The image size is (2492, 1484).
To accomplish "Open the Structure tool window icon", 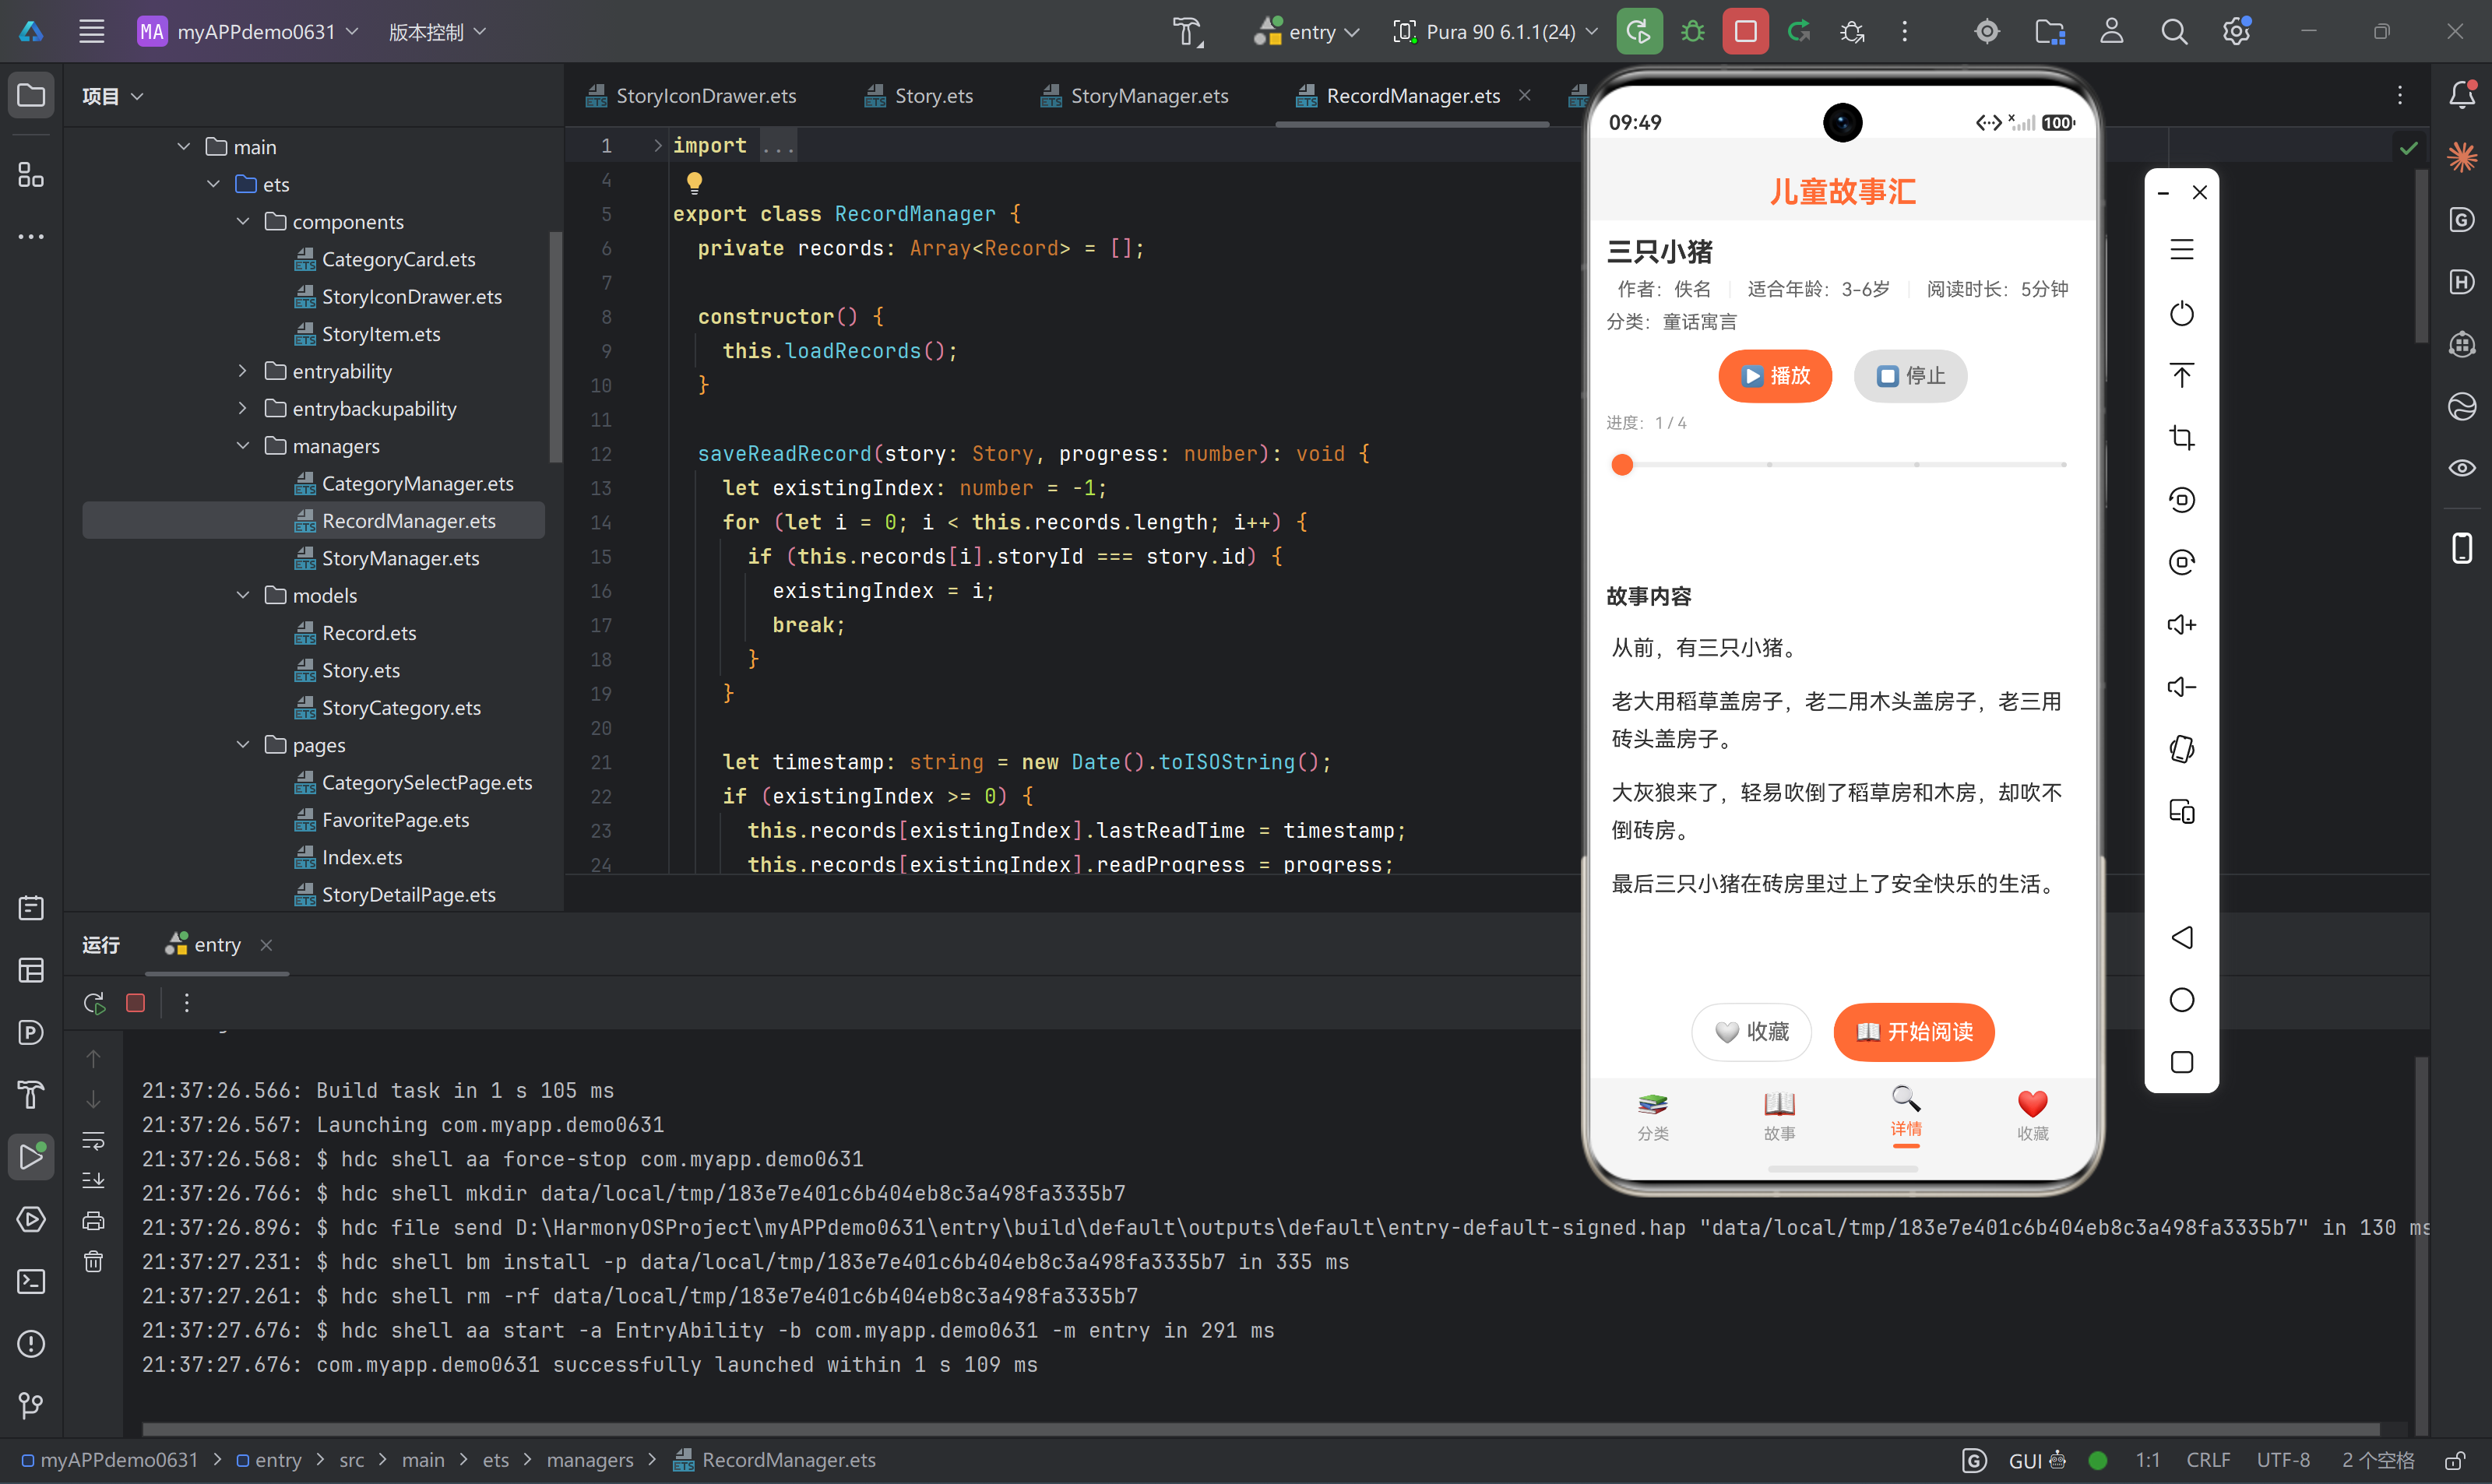I will coord(31,175).
